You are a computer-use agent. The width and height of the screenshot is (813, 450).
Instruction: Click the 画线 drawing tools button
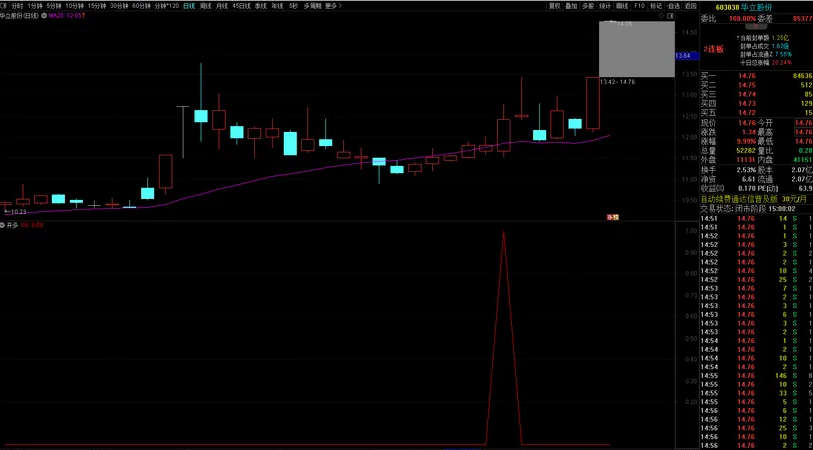tap(622, 6)
